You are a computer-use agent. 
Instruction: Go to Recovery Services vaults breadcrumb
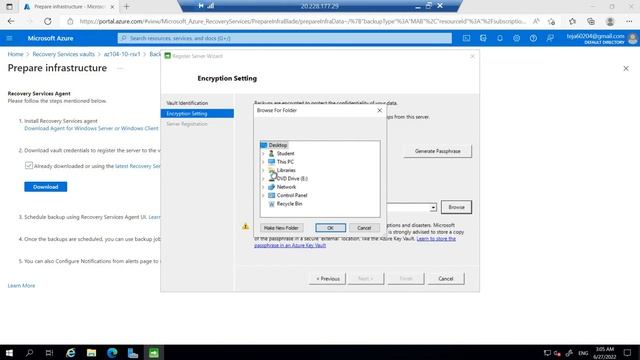(x=63, y=54)
